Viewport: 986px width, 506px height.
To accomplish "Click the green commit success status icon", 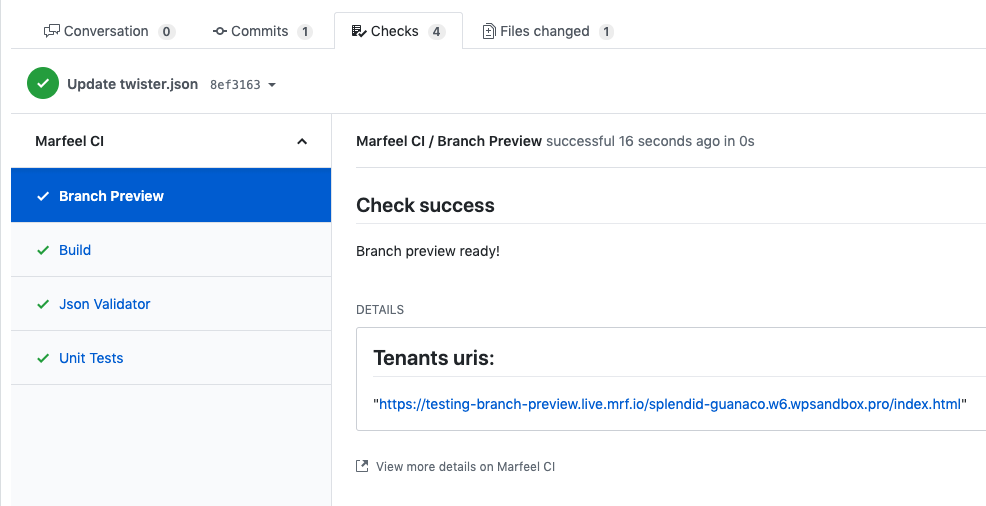I will point(43,84).
